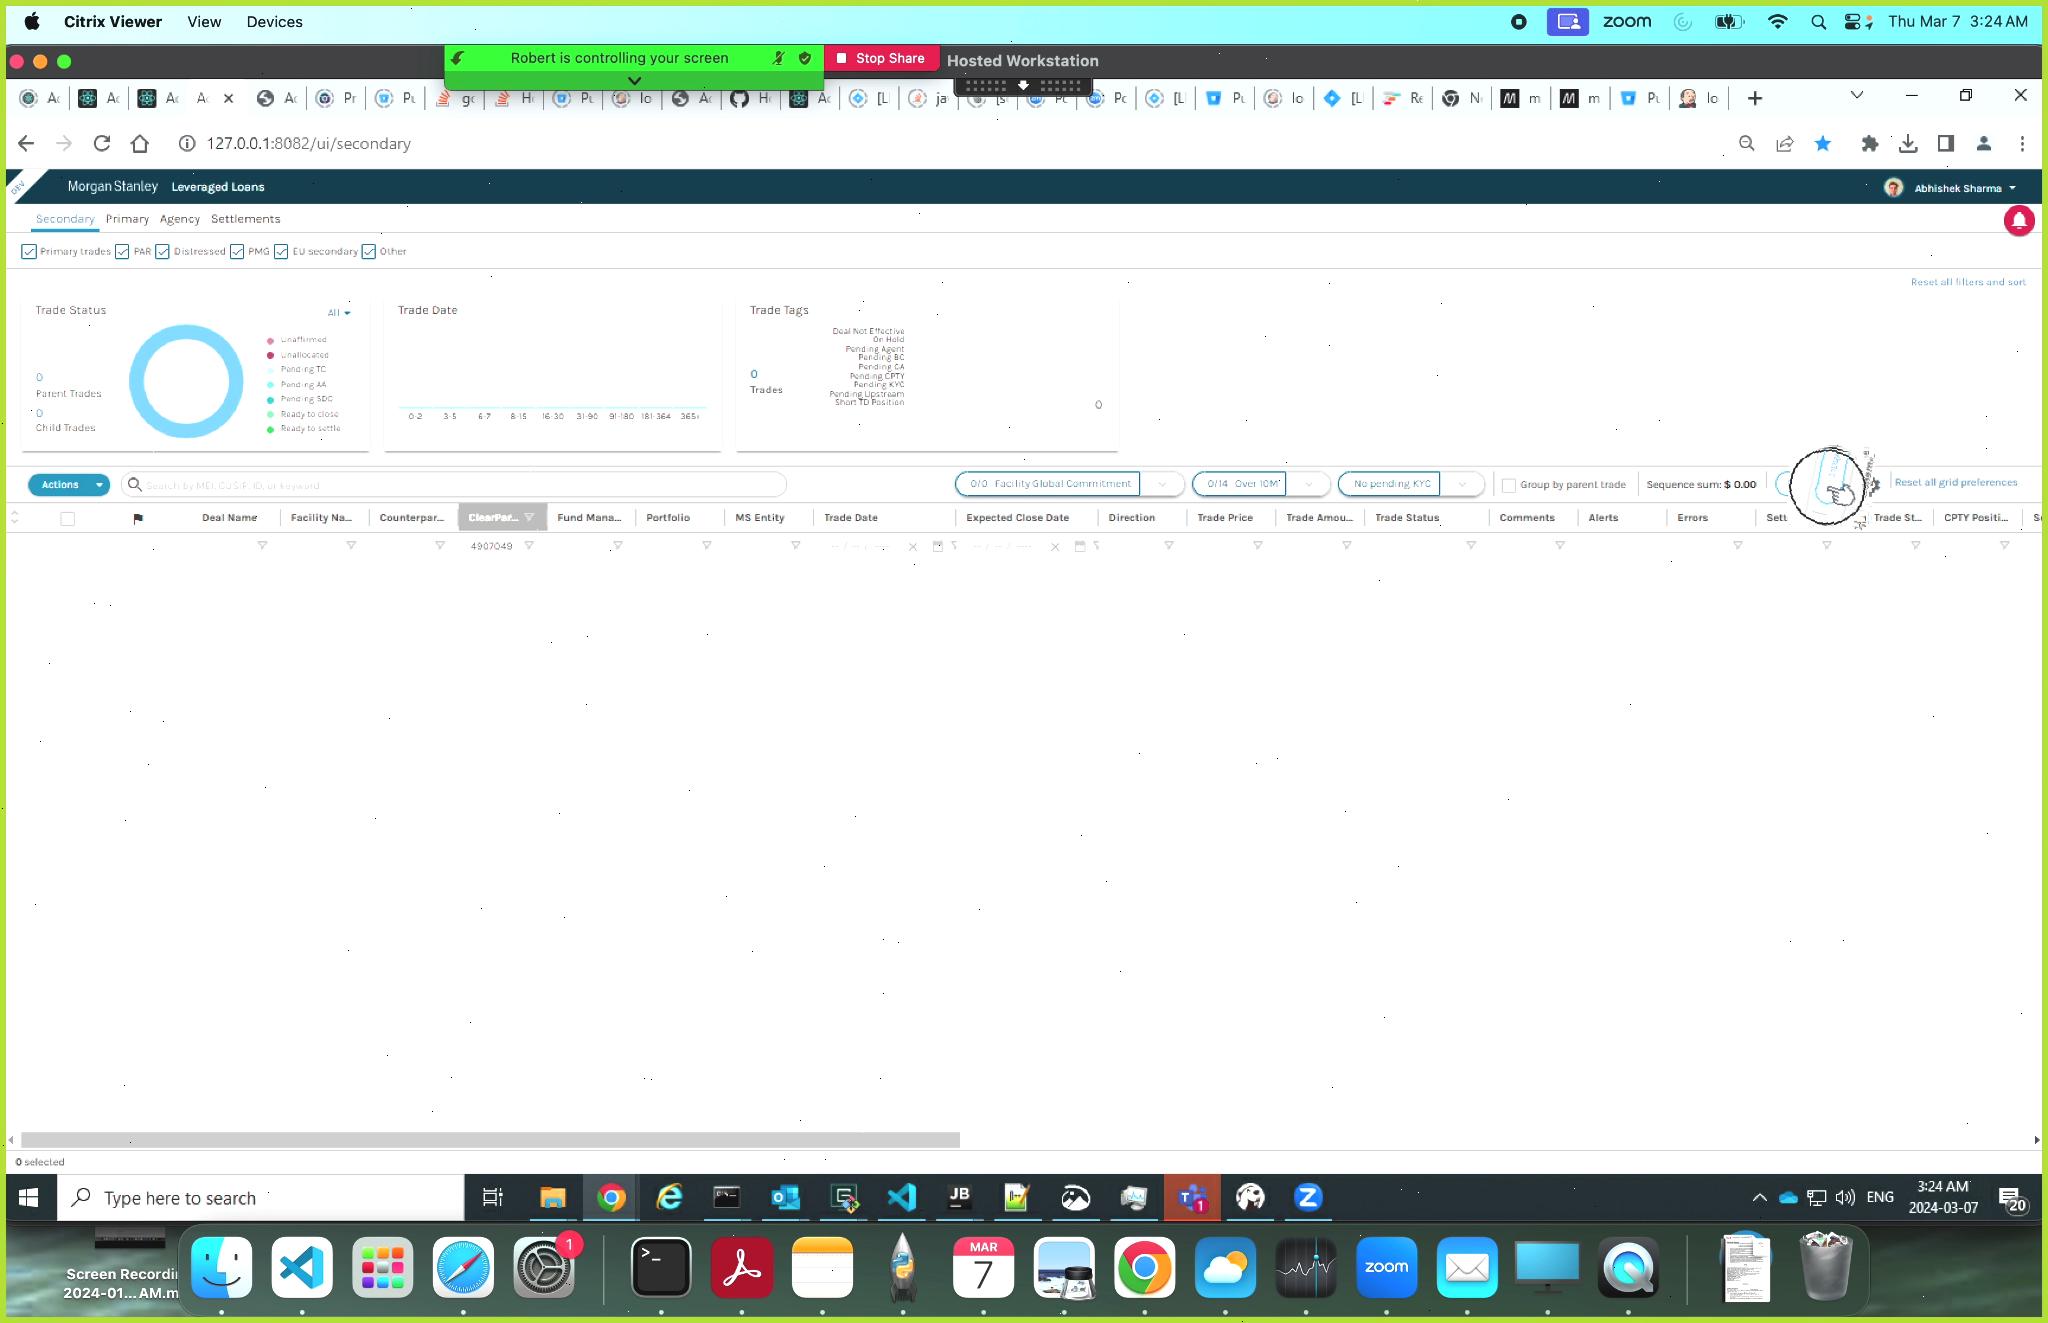Uncheck the PAR checkbox
Image resolution: width=2048 pixels, height=1323 pixels.
(x=122, y=251)
